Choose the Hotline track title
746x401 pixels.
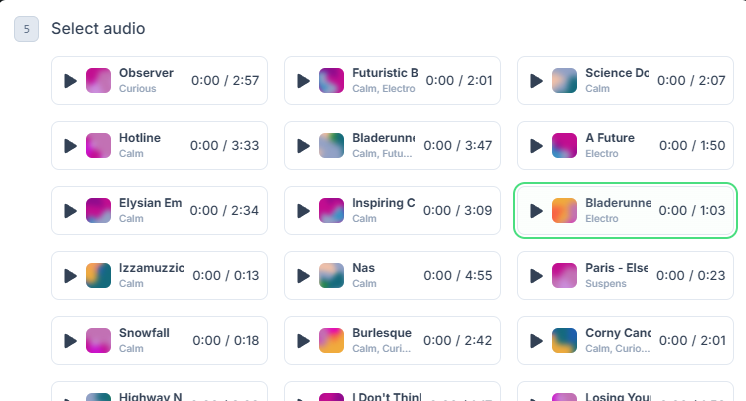pos(140,138)
